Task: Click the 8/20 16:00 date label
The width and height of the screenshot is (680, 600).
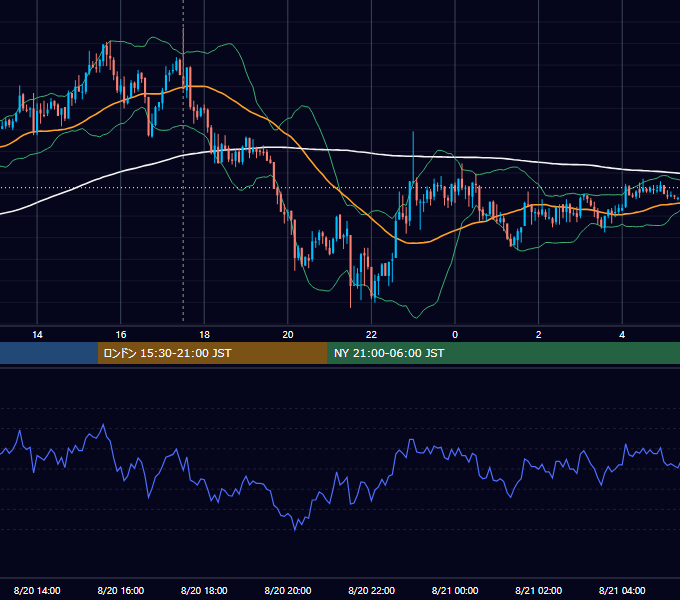Action: pyautogui.click(x=121, y=590)
